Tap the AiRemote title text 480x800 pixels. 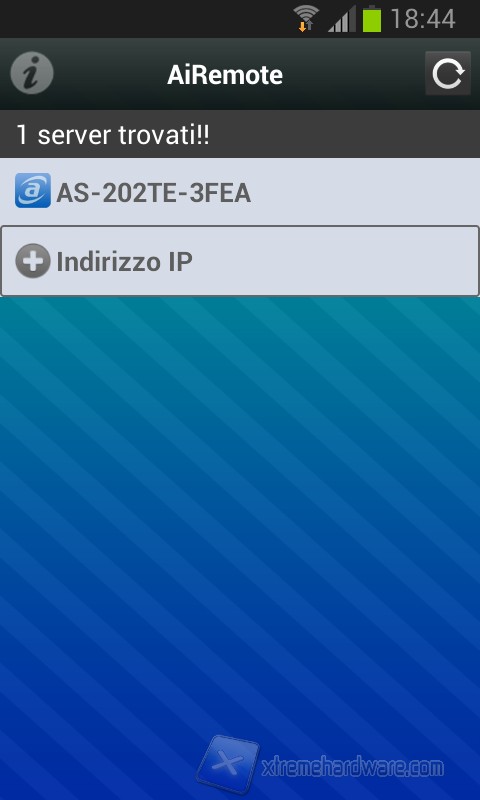[x=225, y=75]
